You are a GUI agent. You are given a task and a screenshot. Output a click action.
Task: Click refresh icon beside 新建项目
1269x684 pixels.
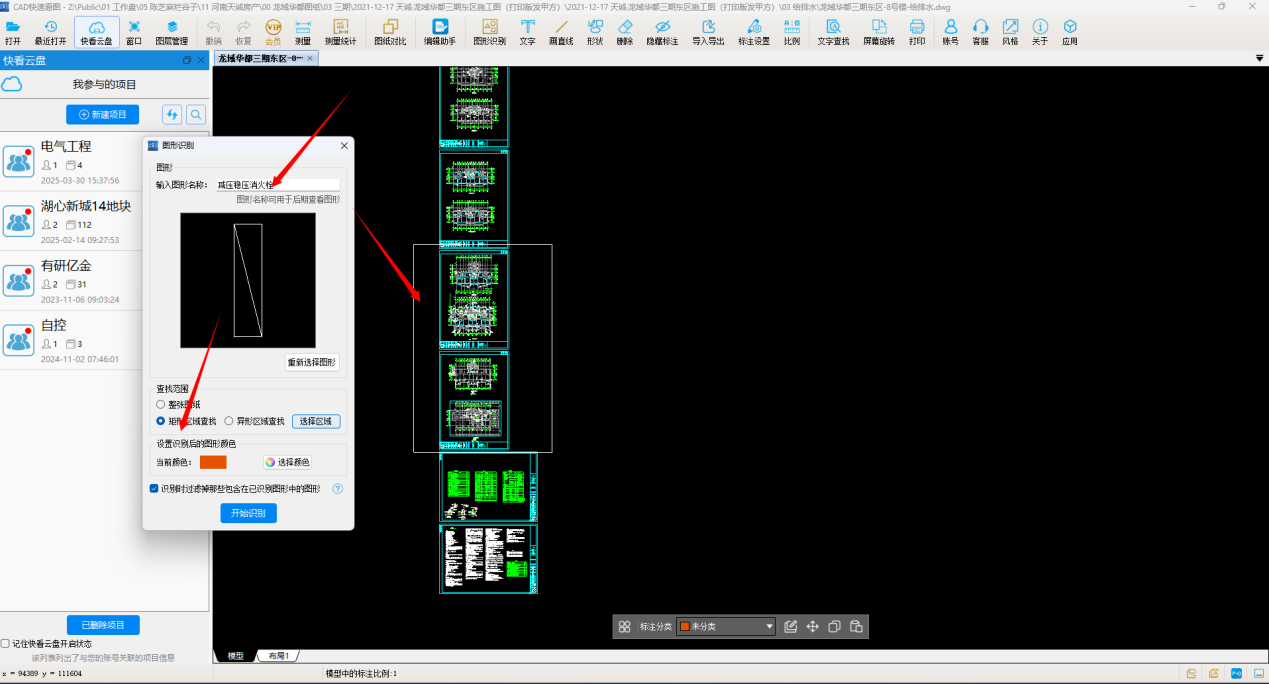pos(172,114)
